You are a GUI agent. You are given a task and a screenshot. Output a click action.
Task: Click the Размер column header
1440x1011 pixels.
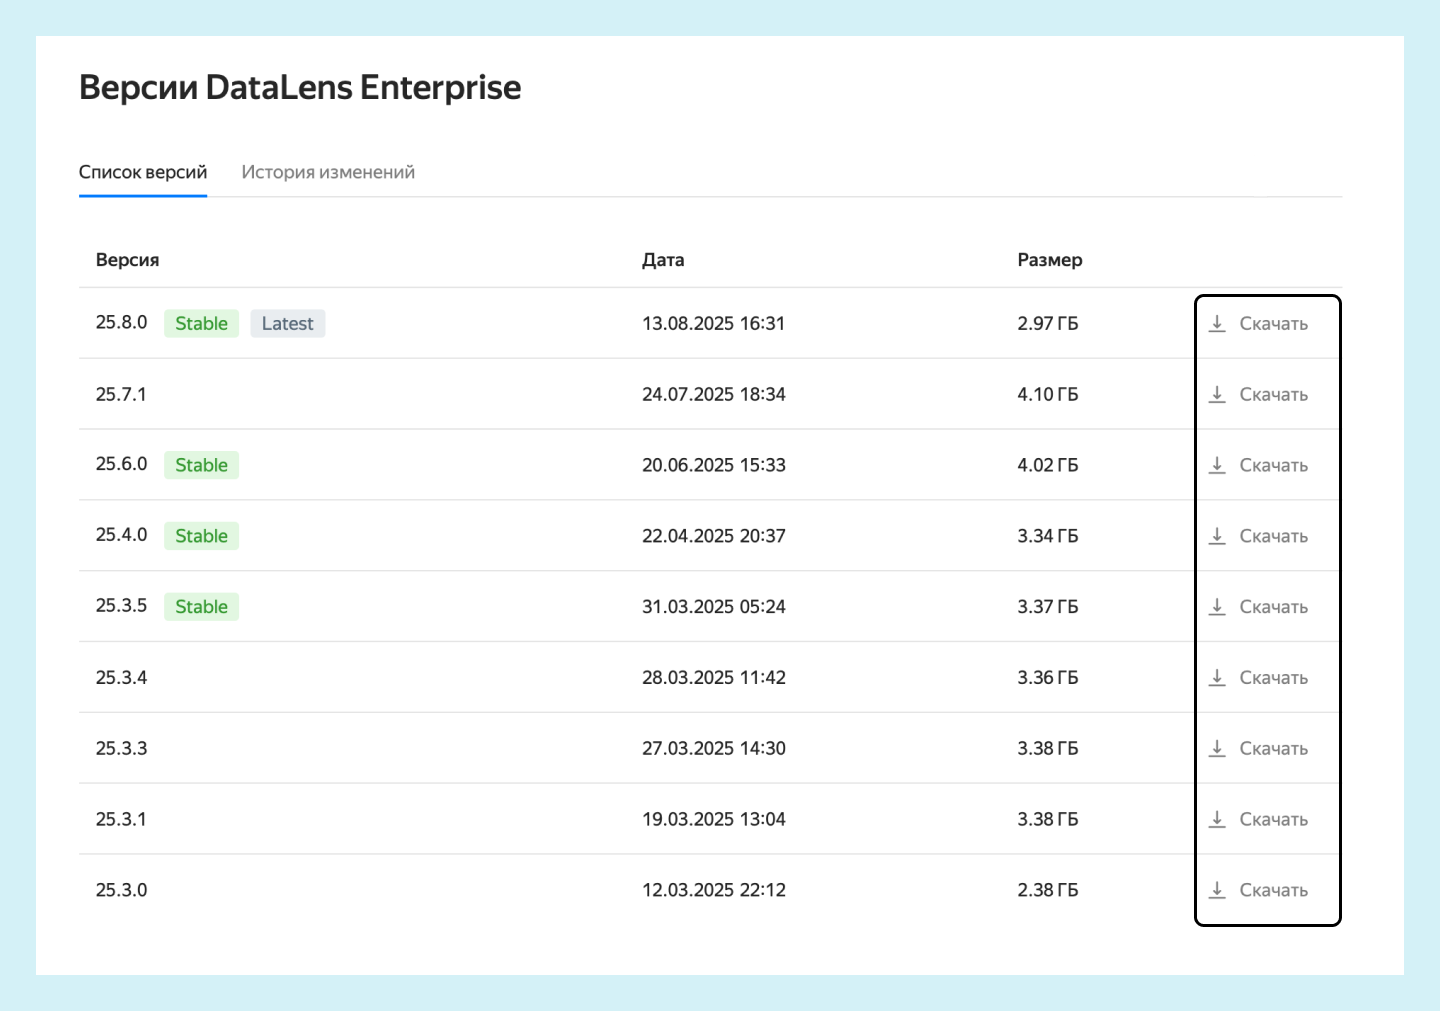[x=1049, y=260]
